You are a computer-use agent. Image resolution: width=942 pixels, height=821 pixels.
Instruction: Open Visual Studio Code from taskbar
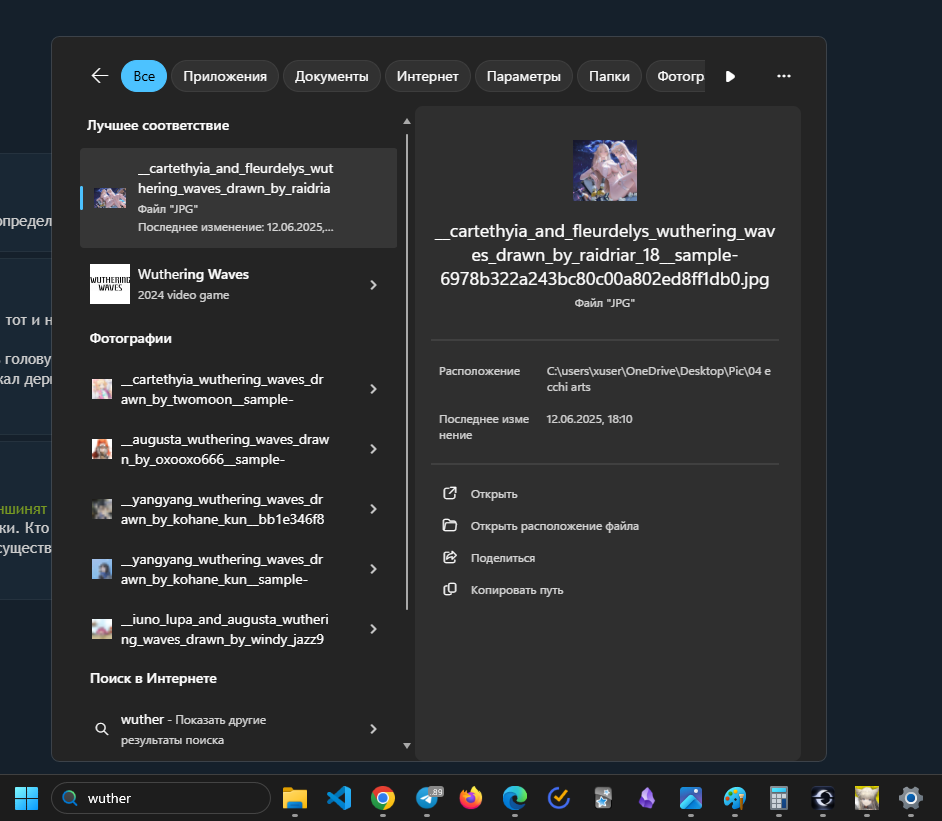(x=339, y=798)
